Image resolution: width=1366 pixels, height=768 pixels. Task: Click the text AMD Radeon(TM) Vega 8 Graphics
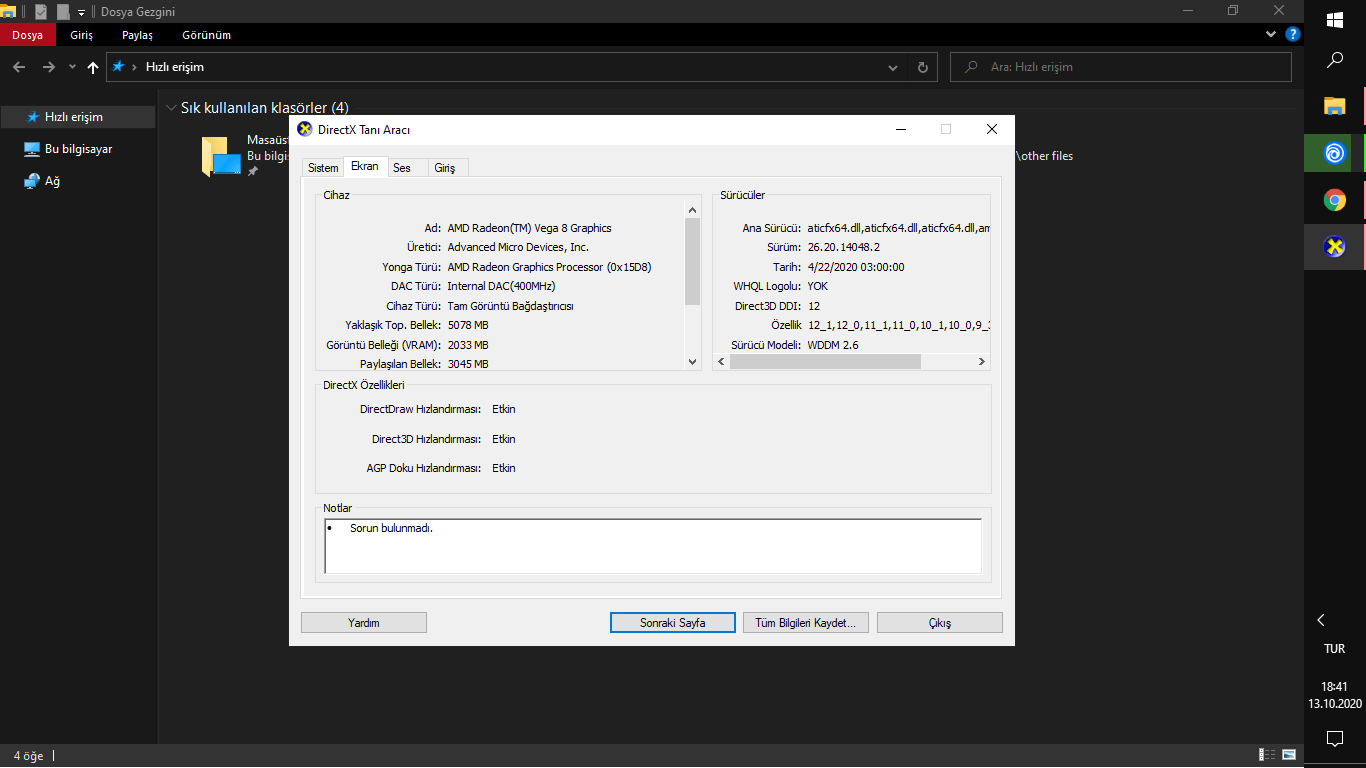[x=529, y=228]
